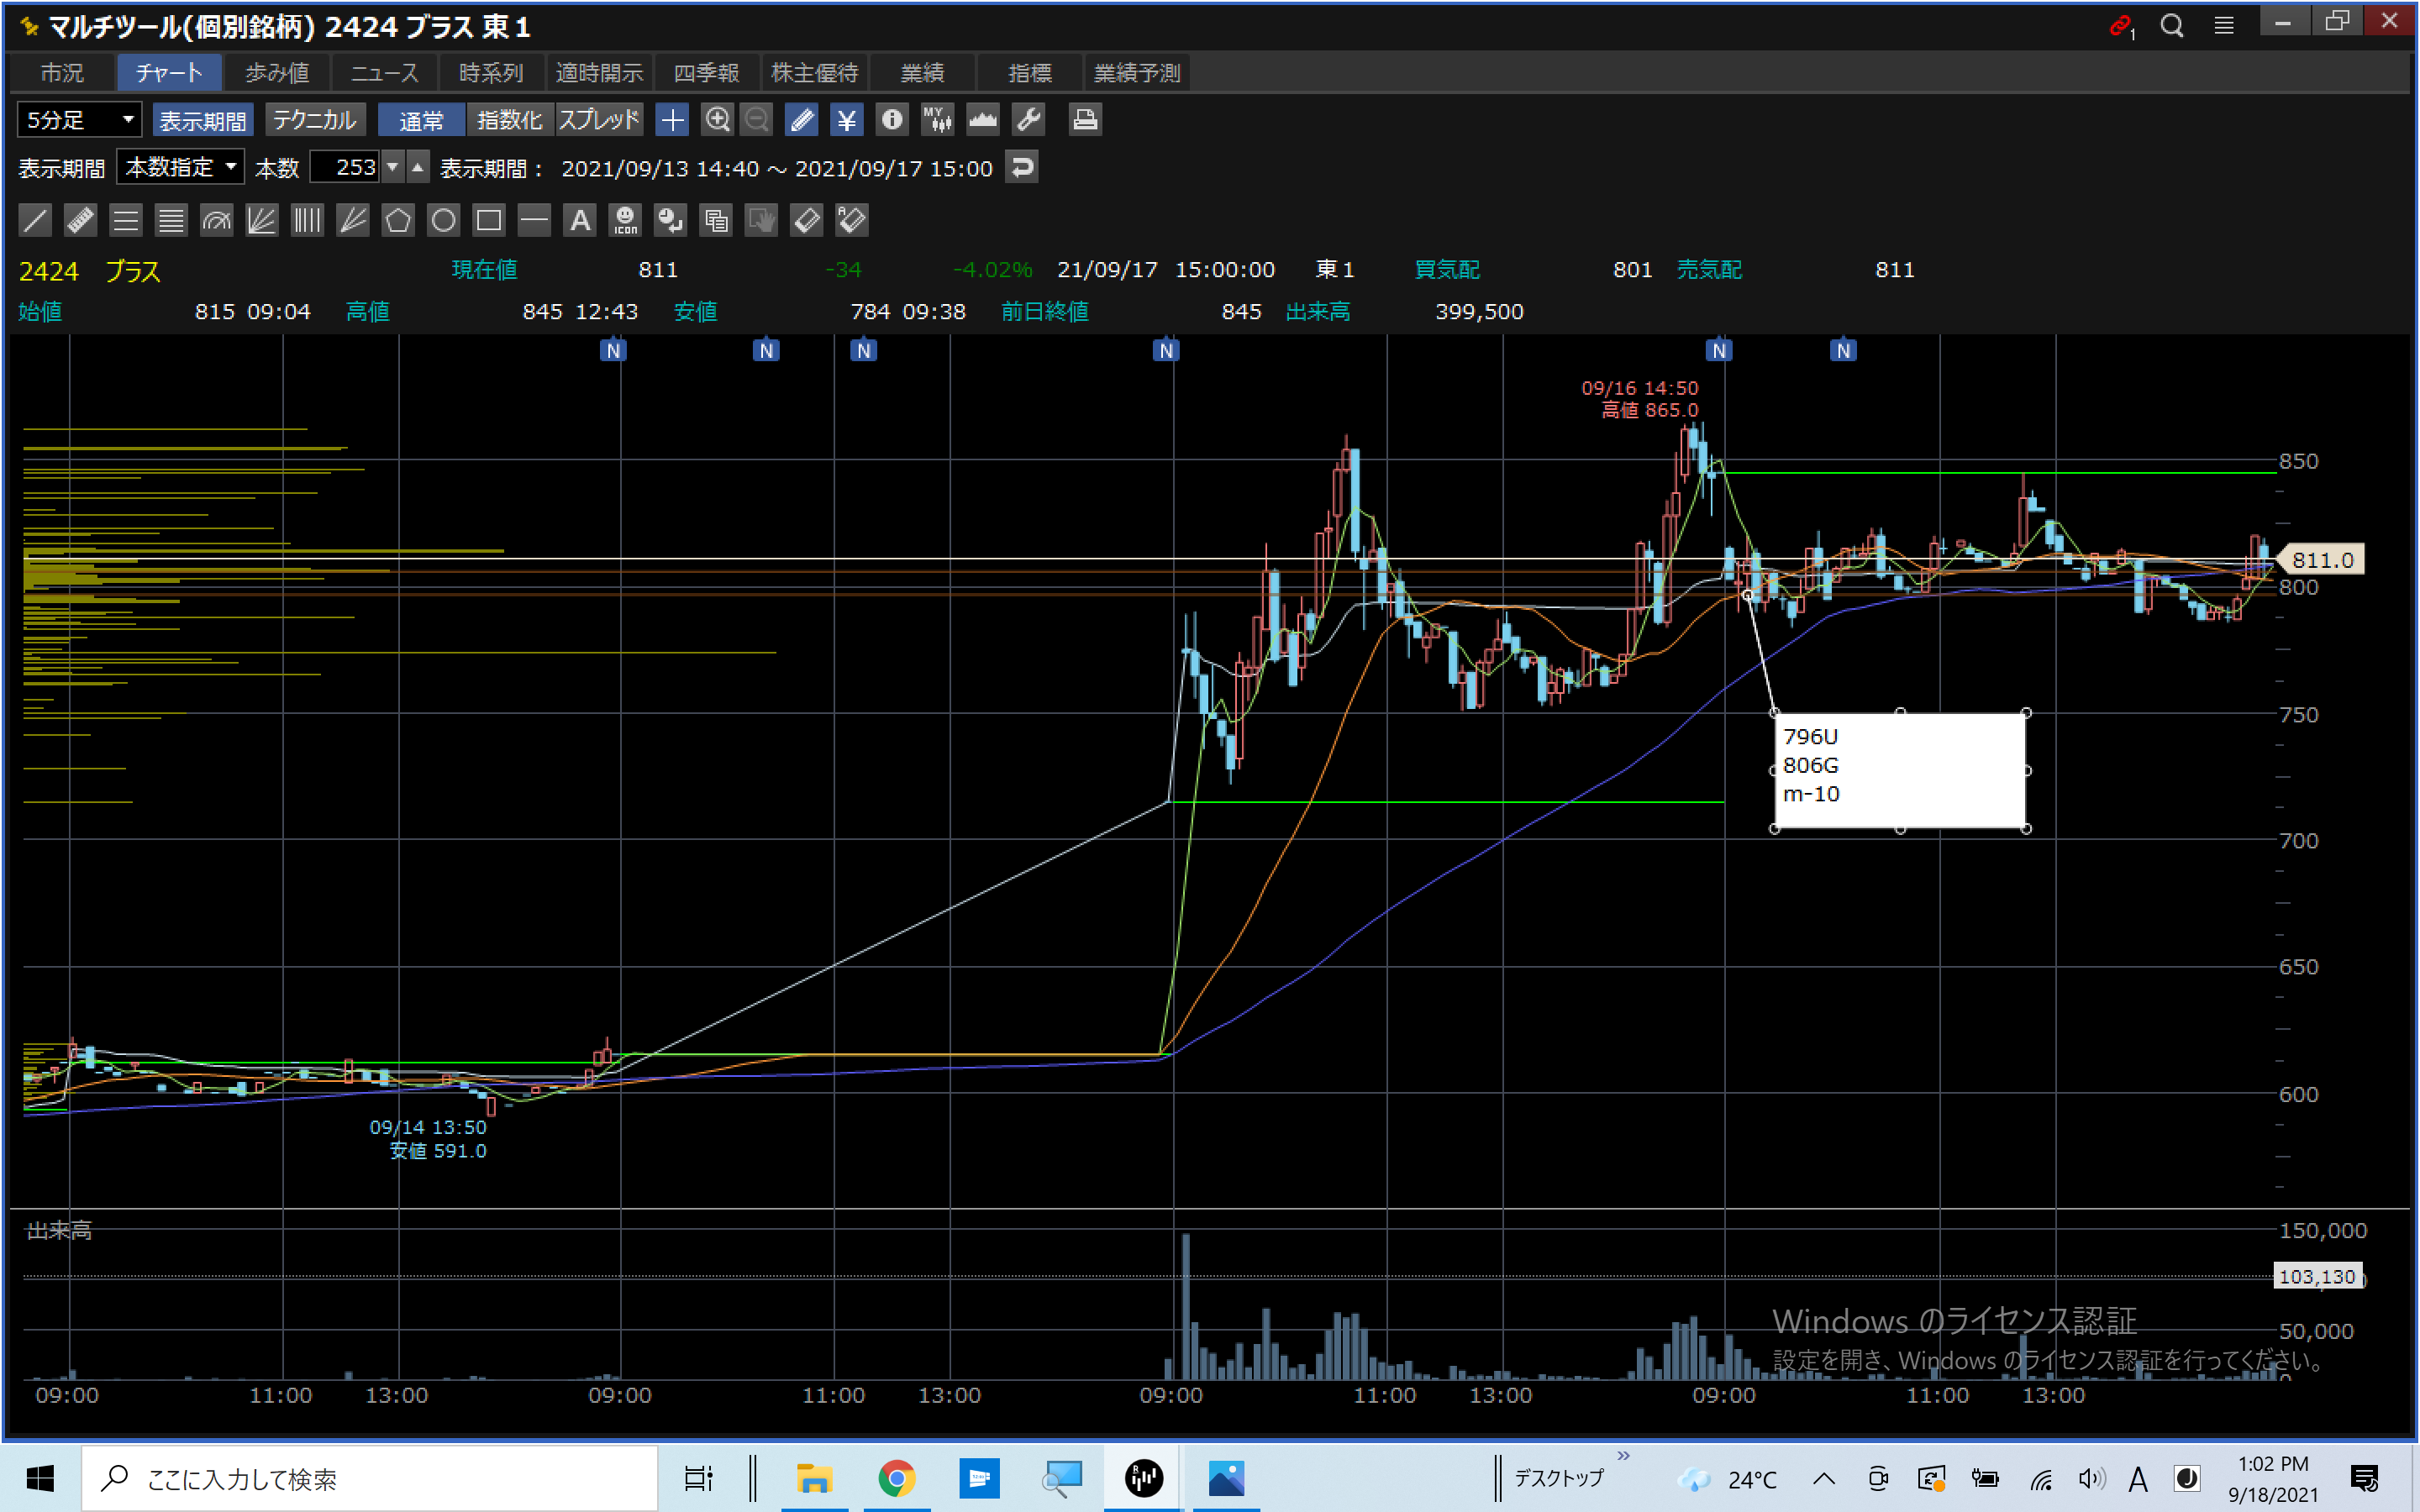Viewport: 2420px width, 1512px height.
Task: Toggle the yen price display button
Action: (x=847, y=120)
